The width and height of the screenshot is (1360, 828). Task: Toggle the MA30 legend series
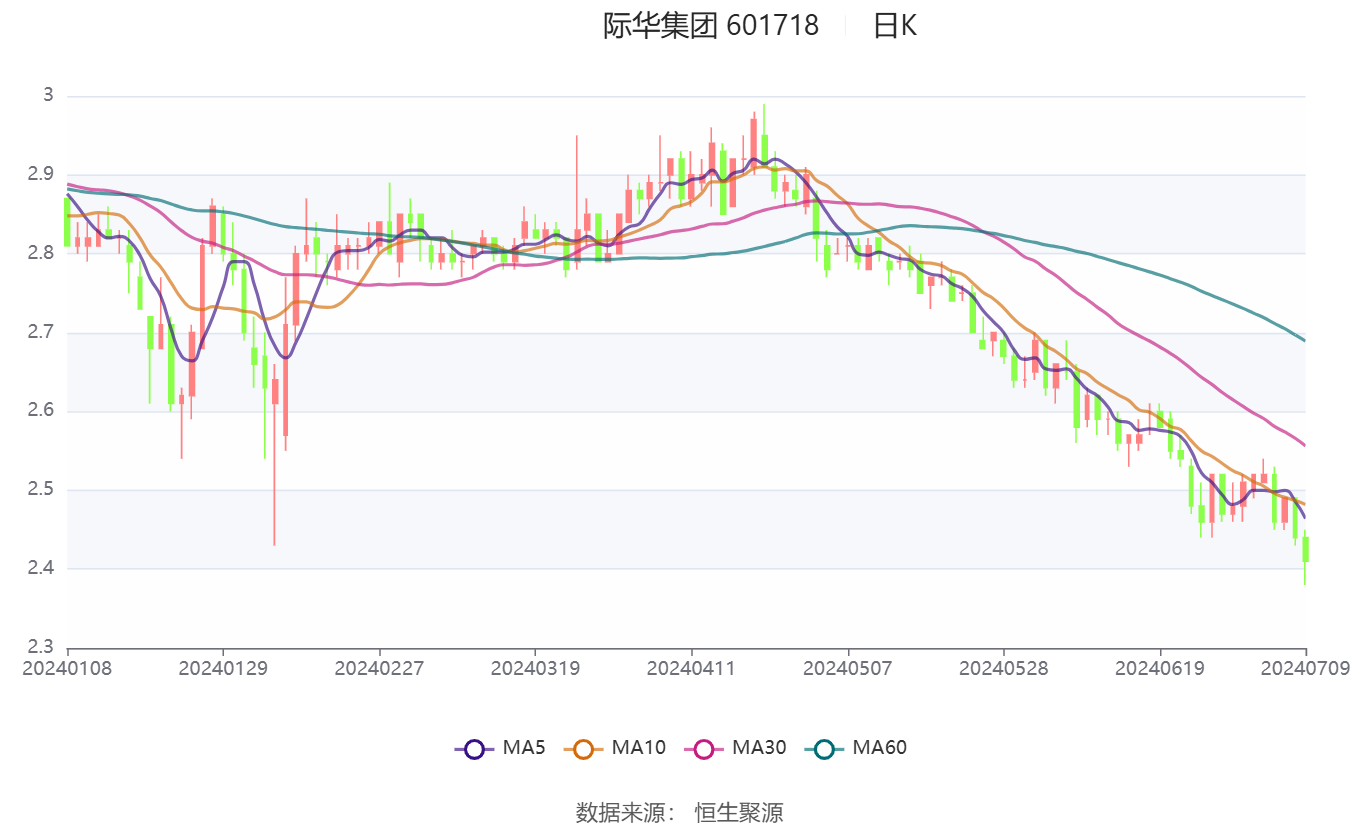[x=735, y=747]
